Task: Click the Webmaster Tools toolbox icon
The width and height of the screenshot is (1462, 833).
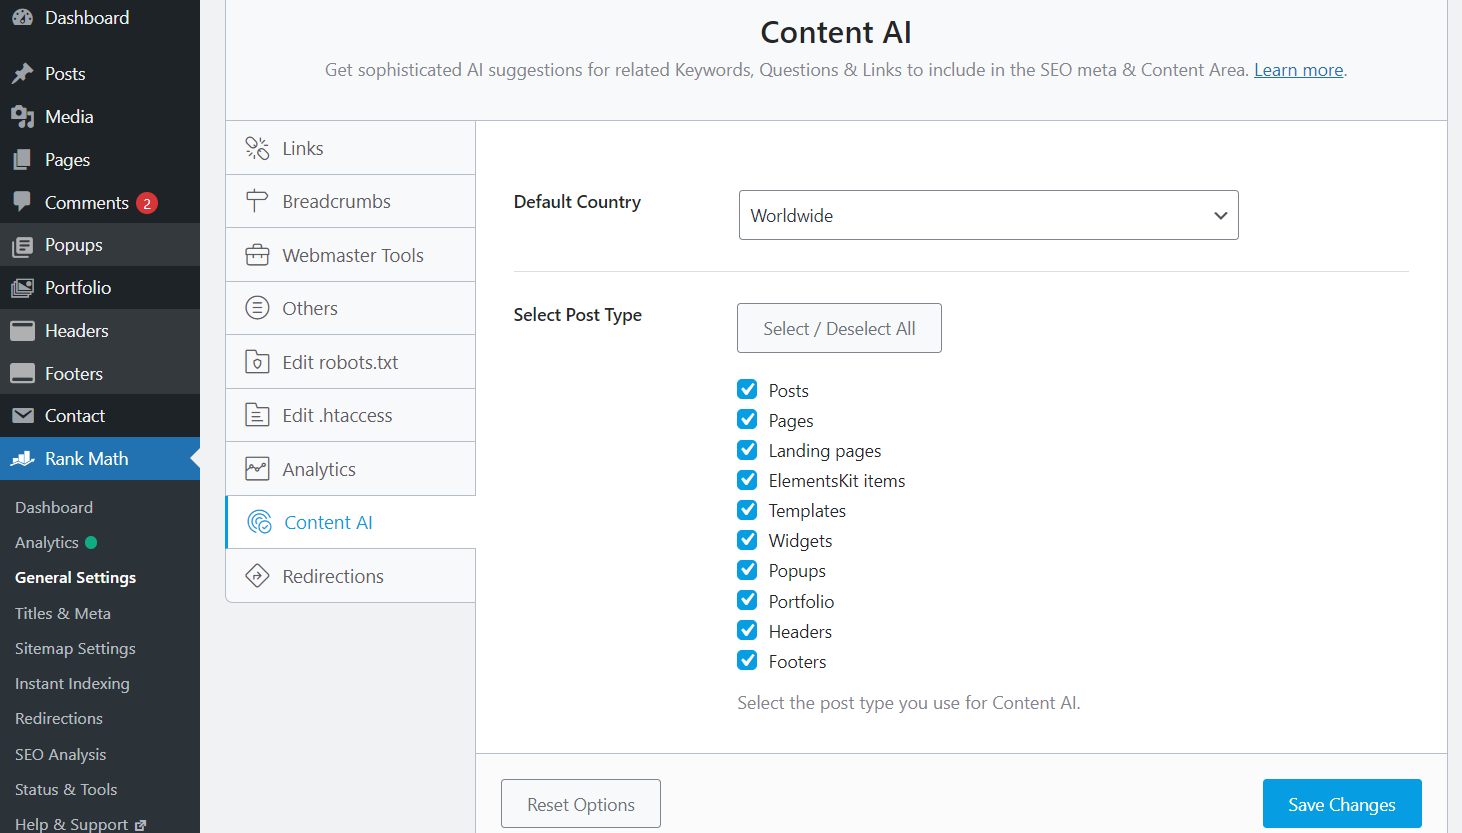Action: [257, 255]
